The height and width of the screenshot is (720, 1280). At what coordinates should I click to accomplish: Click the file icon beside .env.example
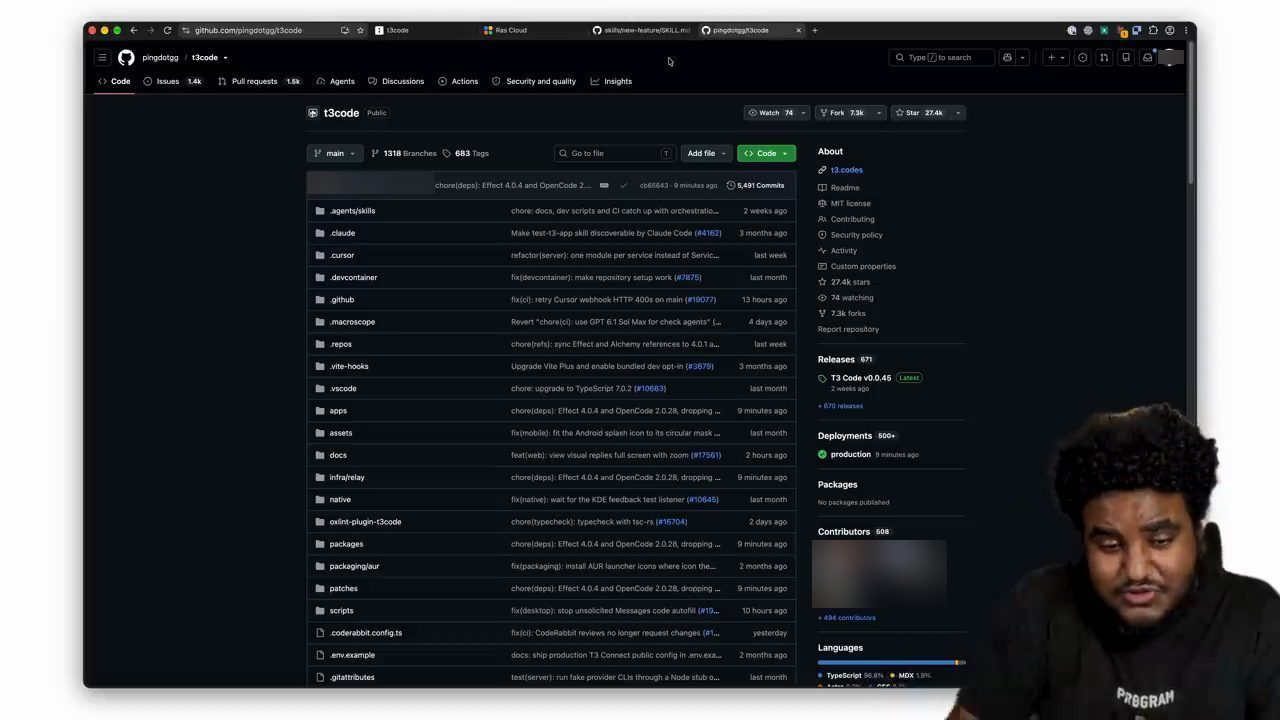pyautogui.click(x=320, y=655)
